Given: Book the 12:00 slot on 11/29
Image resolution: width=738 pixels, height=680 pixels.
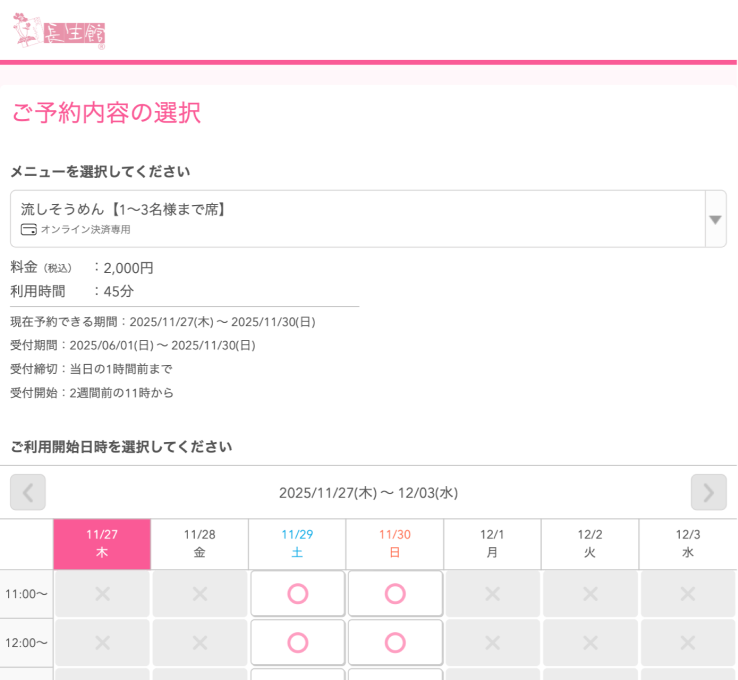Looking at the screenshot, I should [297, 642].
